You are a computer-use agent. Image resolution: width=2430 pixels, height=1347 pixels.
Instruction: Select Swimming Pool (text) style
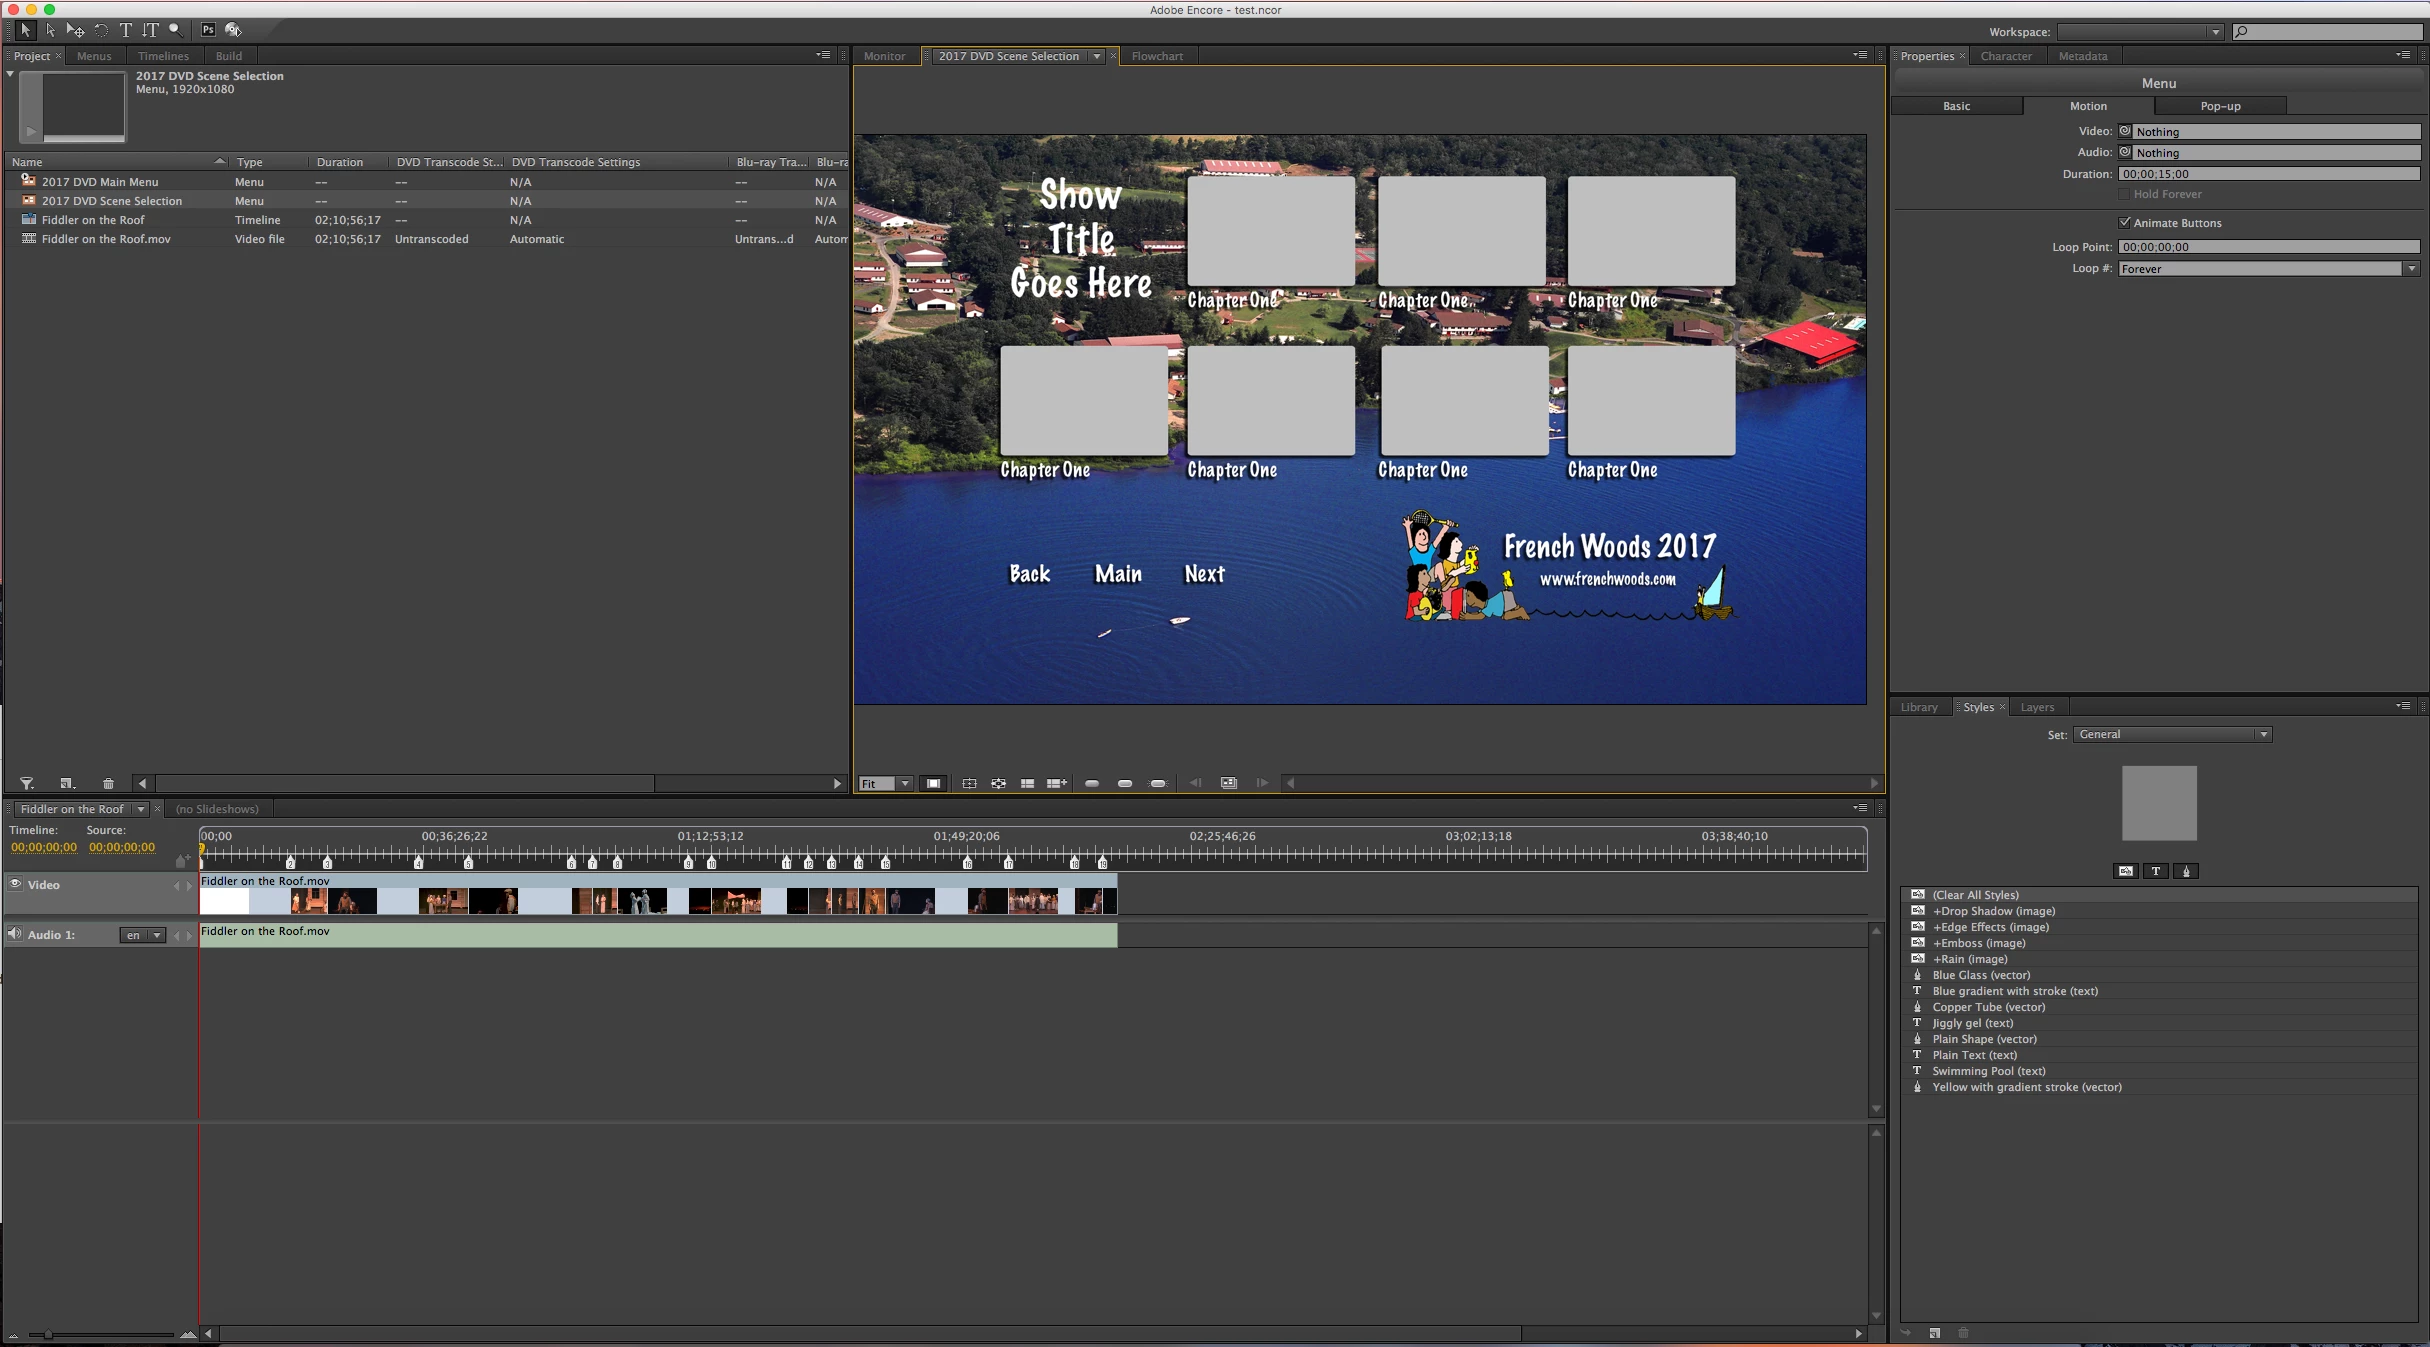point(1988,1071)
